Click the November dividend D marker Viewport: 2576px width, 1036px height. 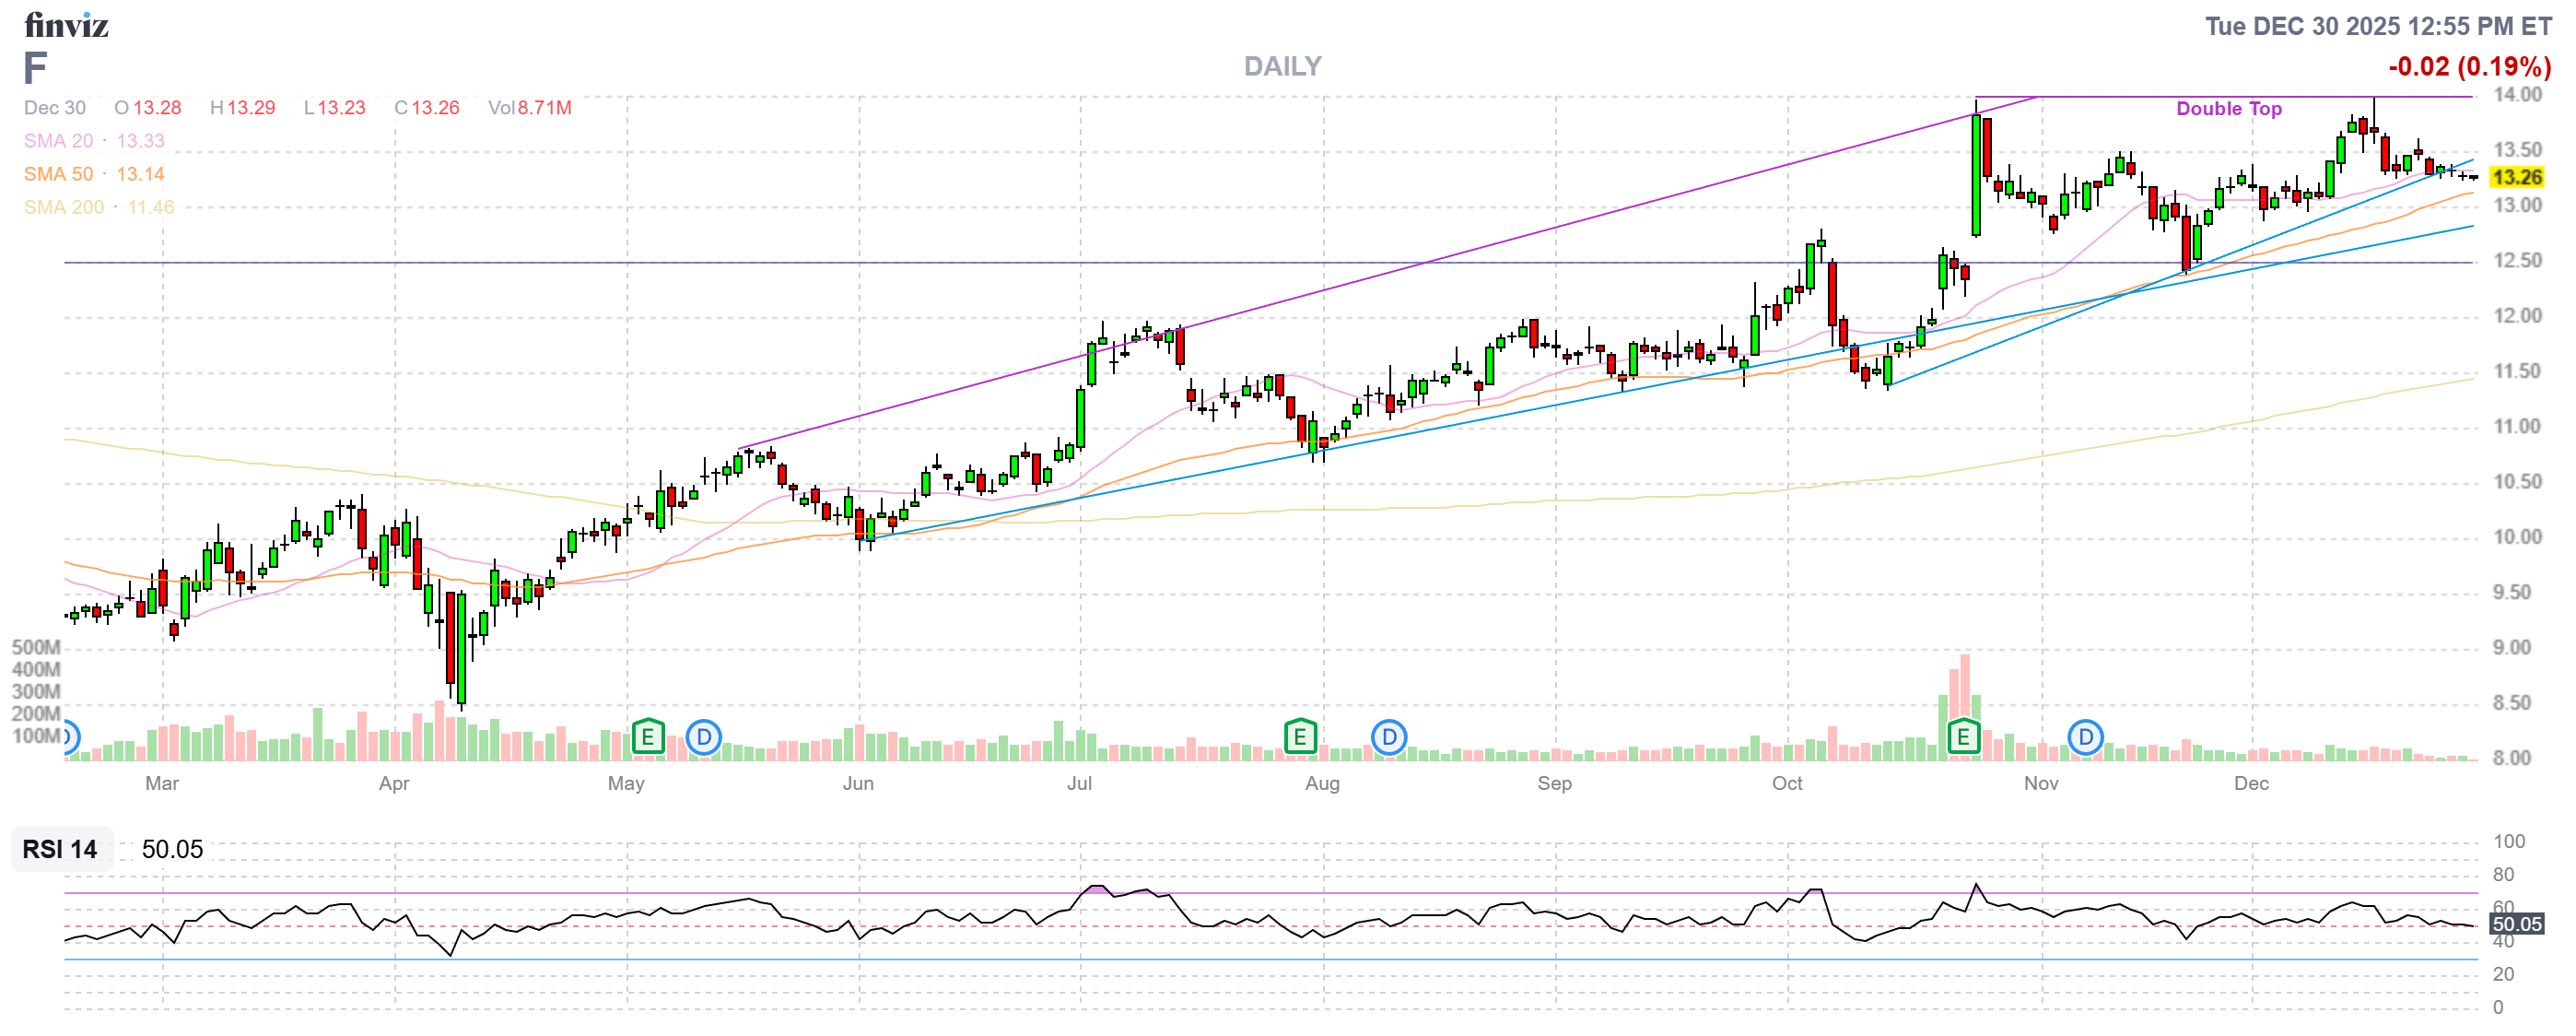coord(2085,738)
